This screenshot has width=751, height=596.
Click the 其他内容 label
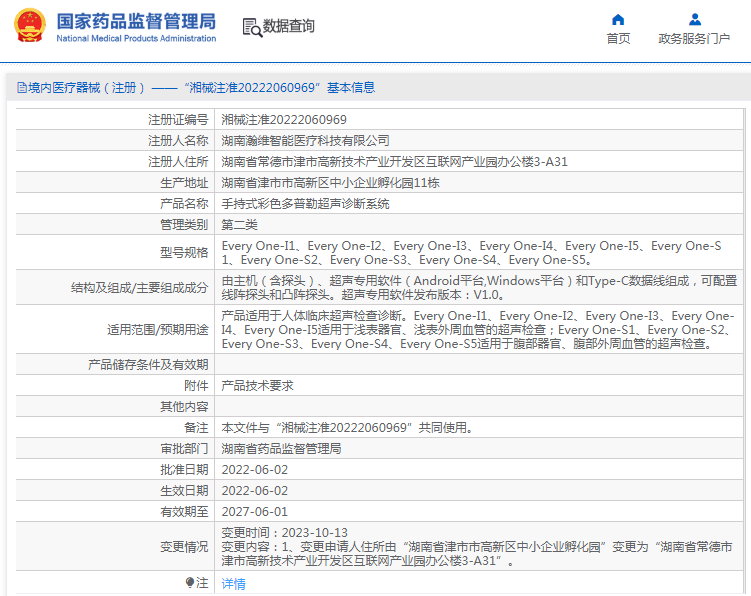click(184, 407)
